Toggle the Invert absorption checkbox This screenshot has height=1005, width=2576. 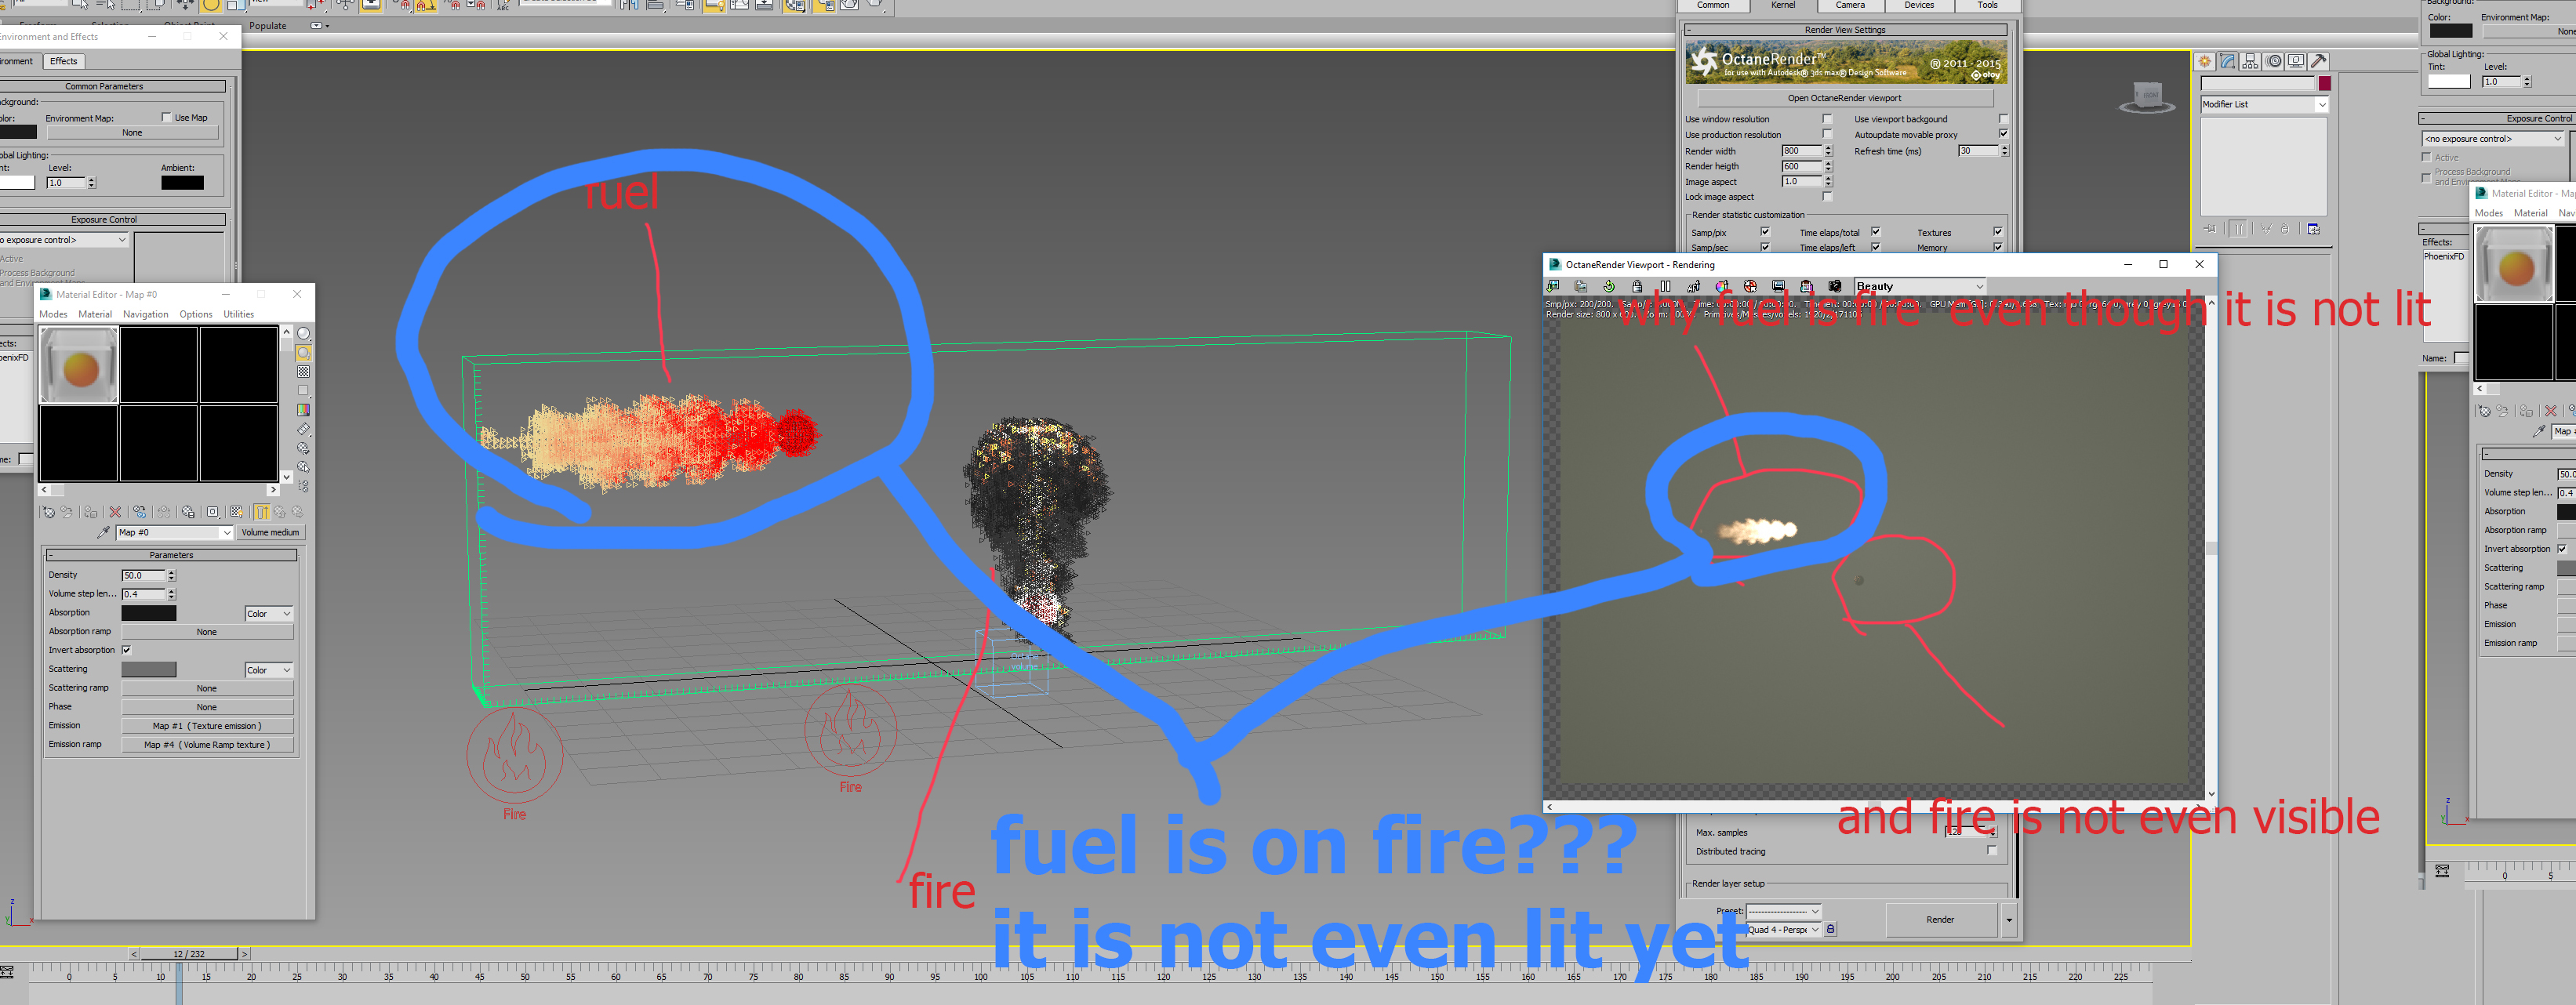coord(127,650)
